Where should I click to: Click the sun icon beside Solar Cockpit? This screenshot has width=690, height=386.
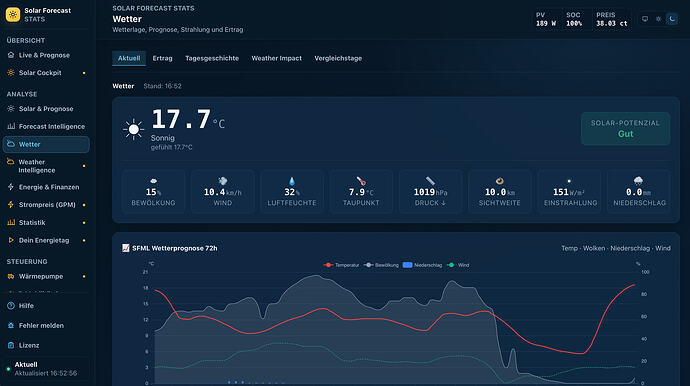click(x=11, y=73)
